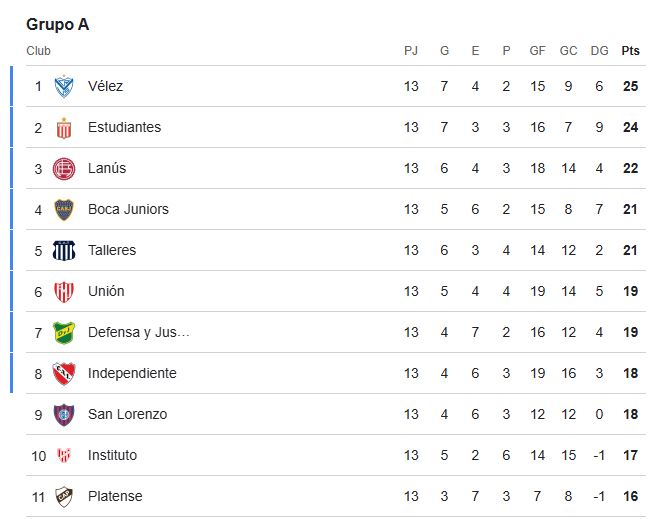Image resolution: width=654 pixels, height=519 pixels.
Task: Click the Grupo A heading
Action: click(57, 25)
